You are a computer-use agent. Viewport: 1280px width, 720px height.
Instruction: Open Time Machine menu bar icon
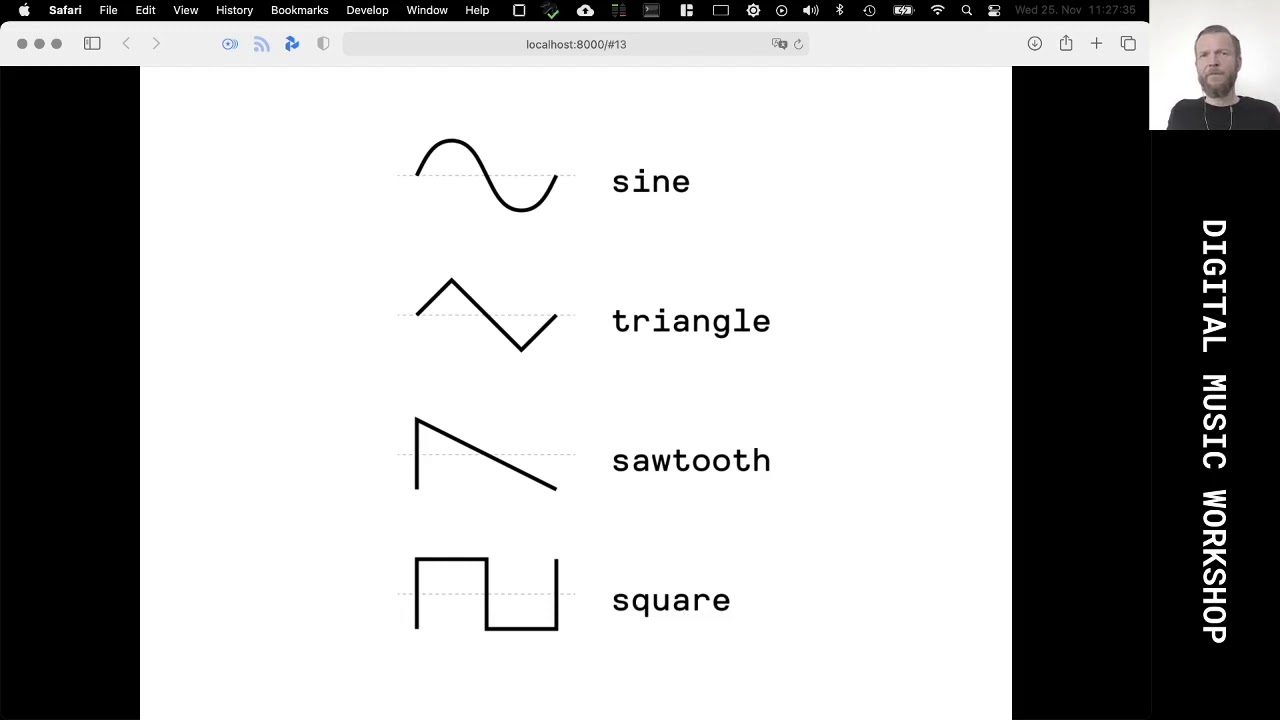(x=869, y=10)
